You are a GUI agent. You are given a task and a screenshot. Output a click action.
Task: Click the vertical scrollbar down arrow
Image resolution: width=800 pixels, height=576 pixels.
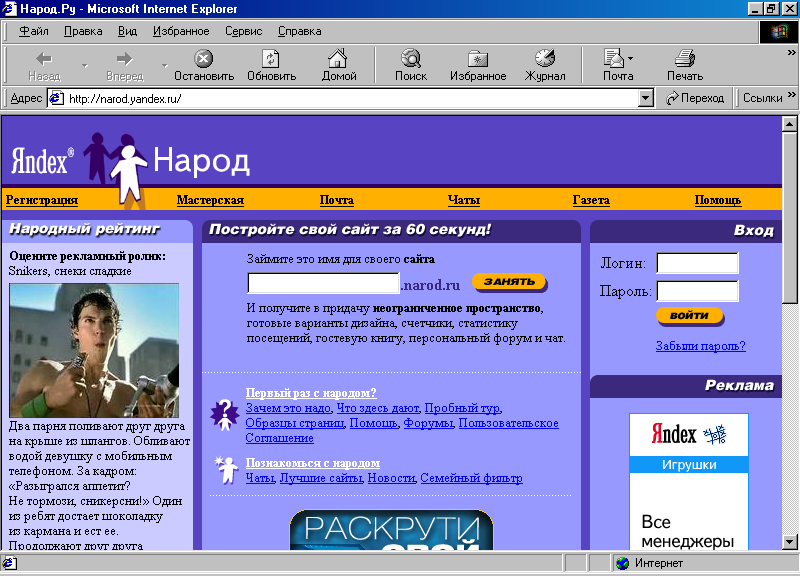tap(789, 542)
